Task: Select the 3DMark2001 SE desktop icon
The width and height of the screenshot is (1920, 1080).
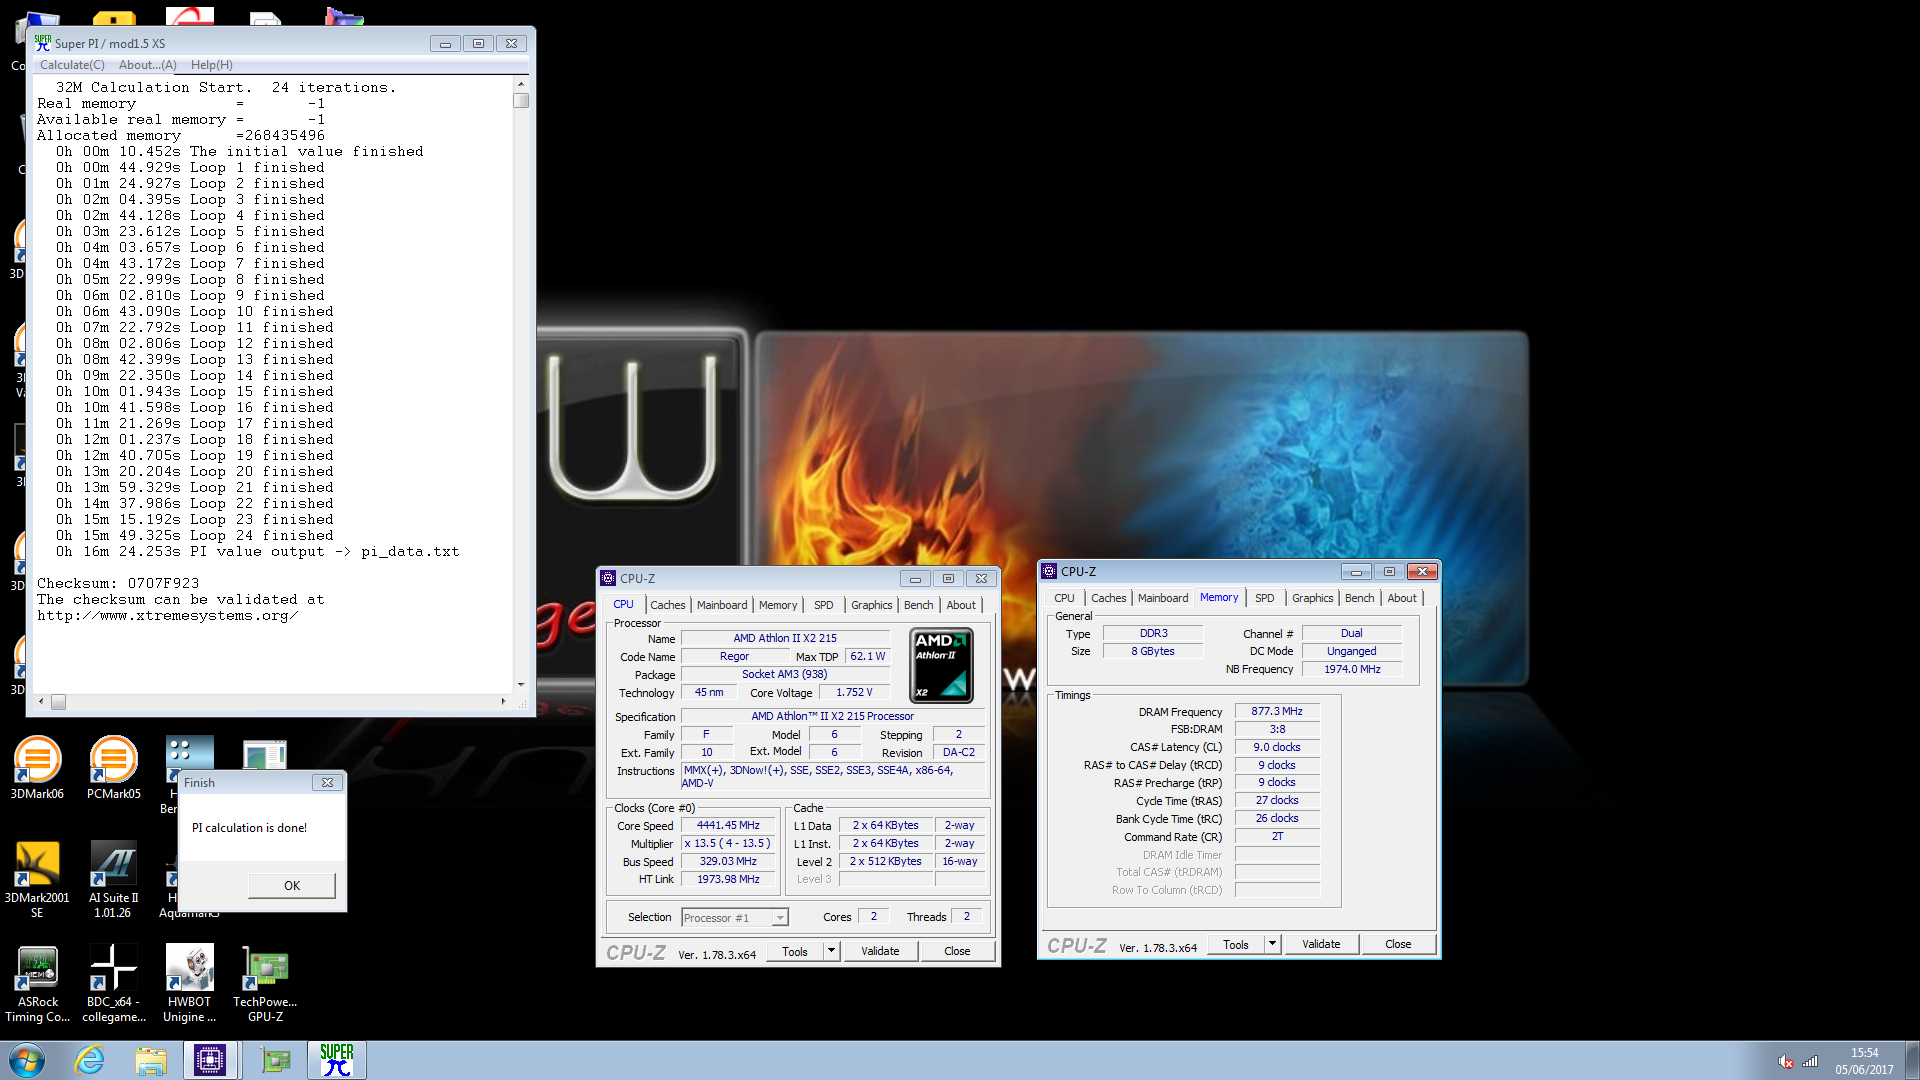Action: coord(37,878)
